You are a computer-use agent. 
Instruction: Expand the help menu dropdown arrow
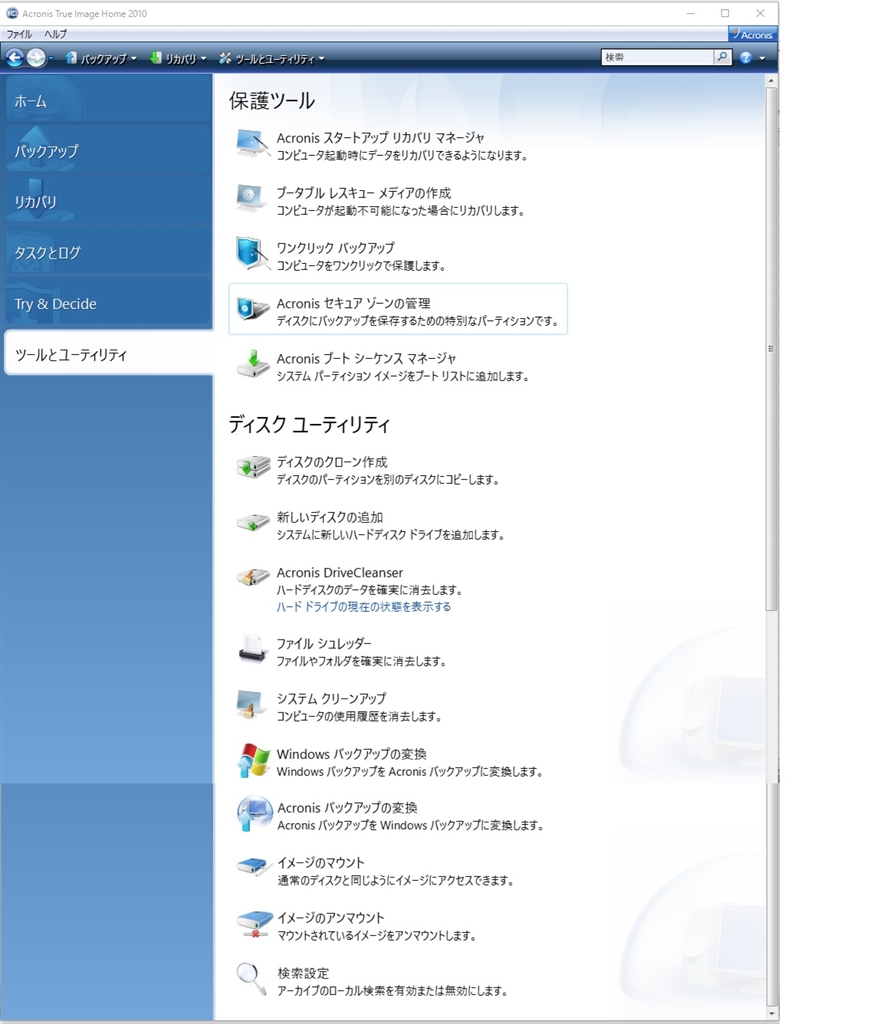point(762,59)
